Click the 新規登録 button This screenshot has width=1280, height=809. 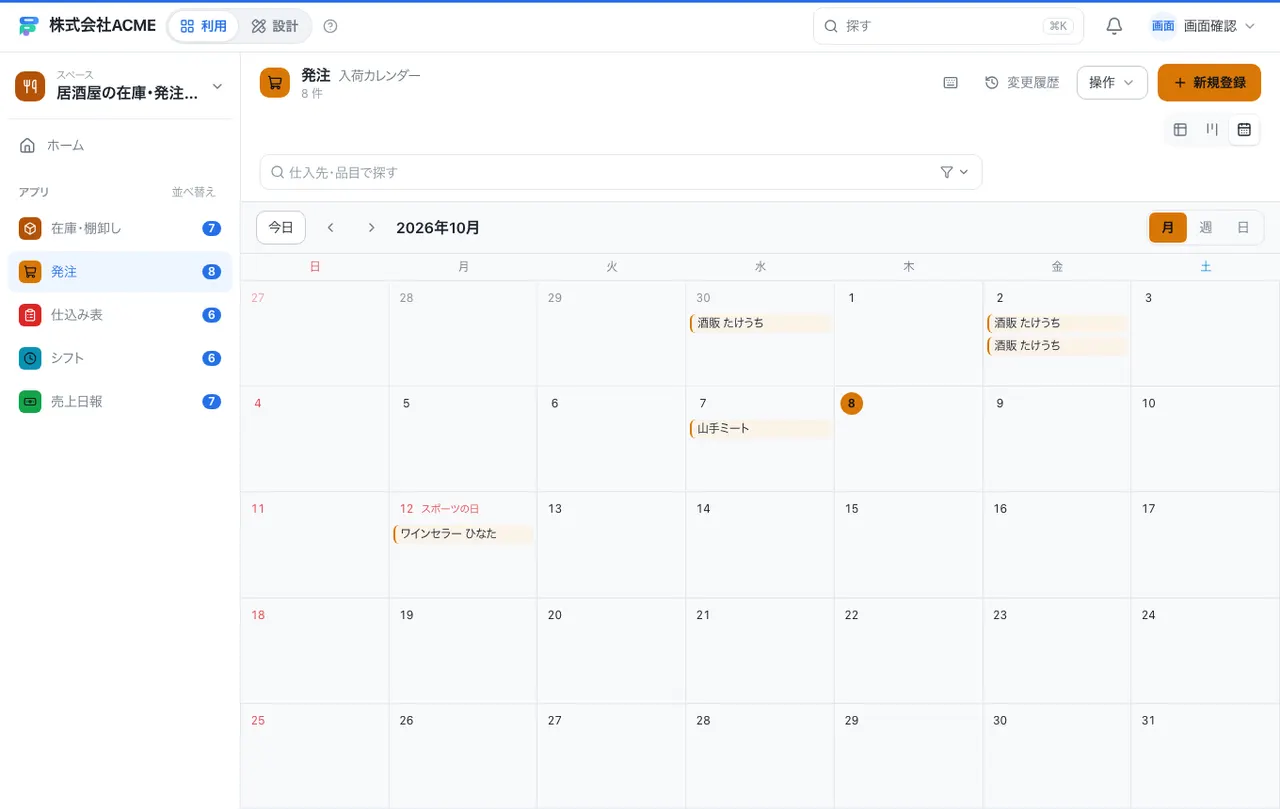click(1209, 83)
